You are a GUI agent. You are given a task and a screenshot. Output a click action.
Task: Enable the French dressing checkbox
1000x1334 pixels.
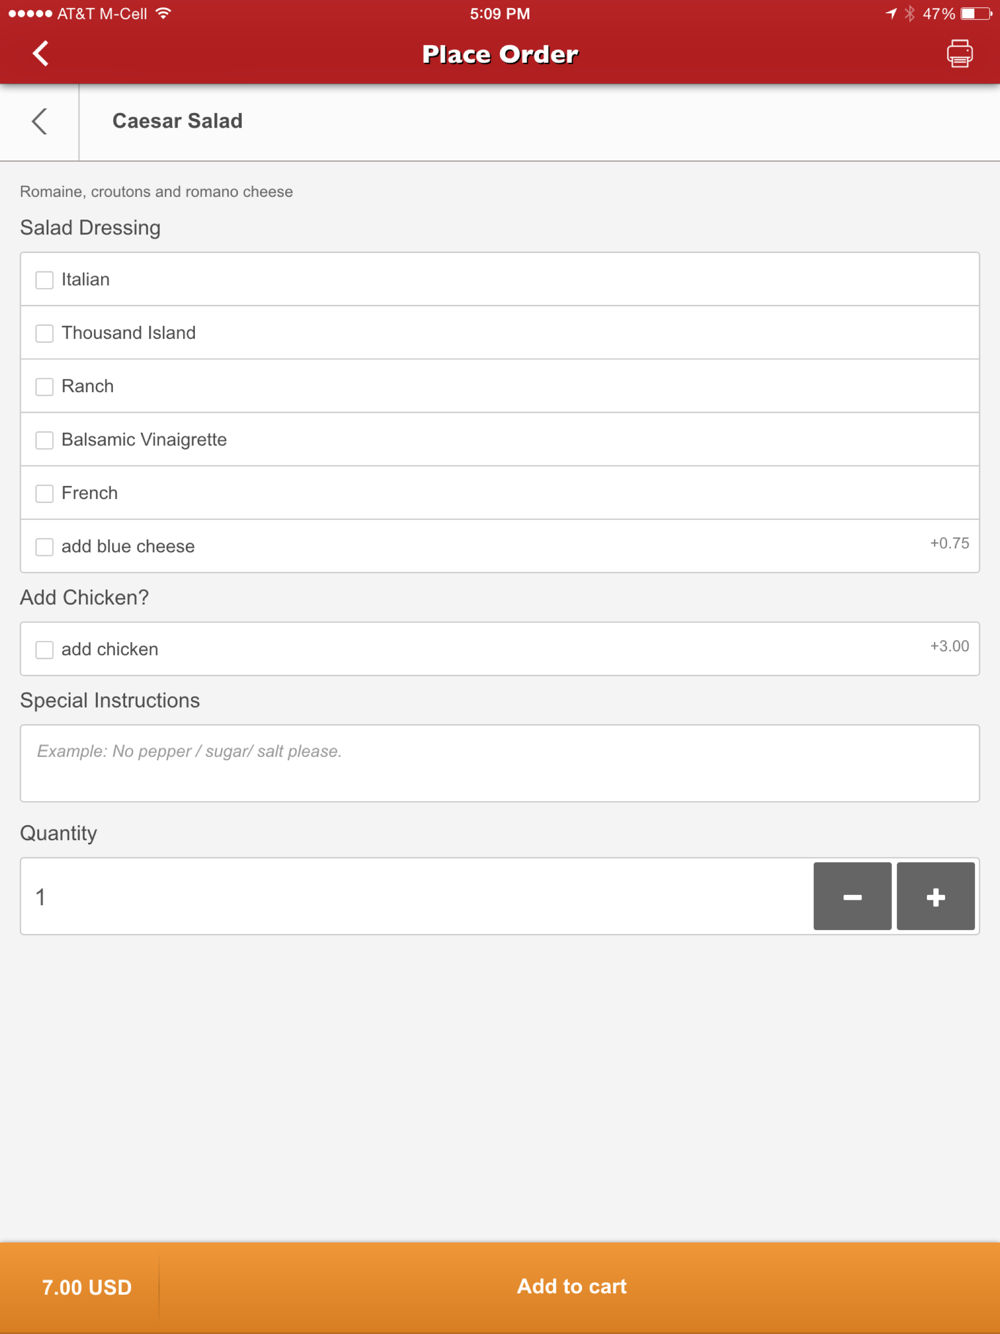pos(44,493)
